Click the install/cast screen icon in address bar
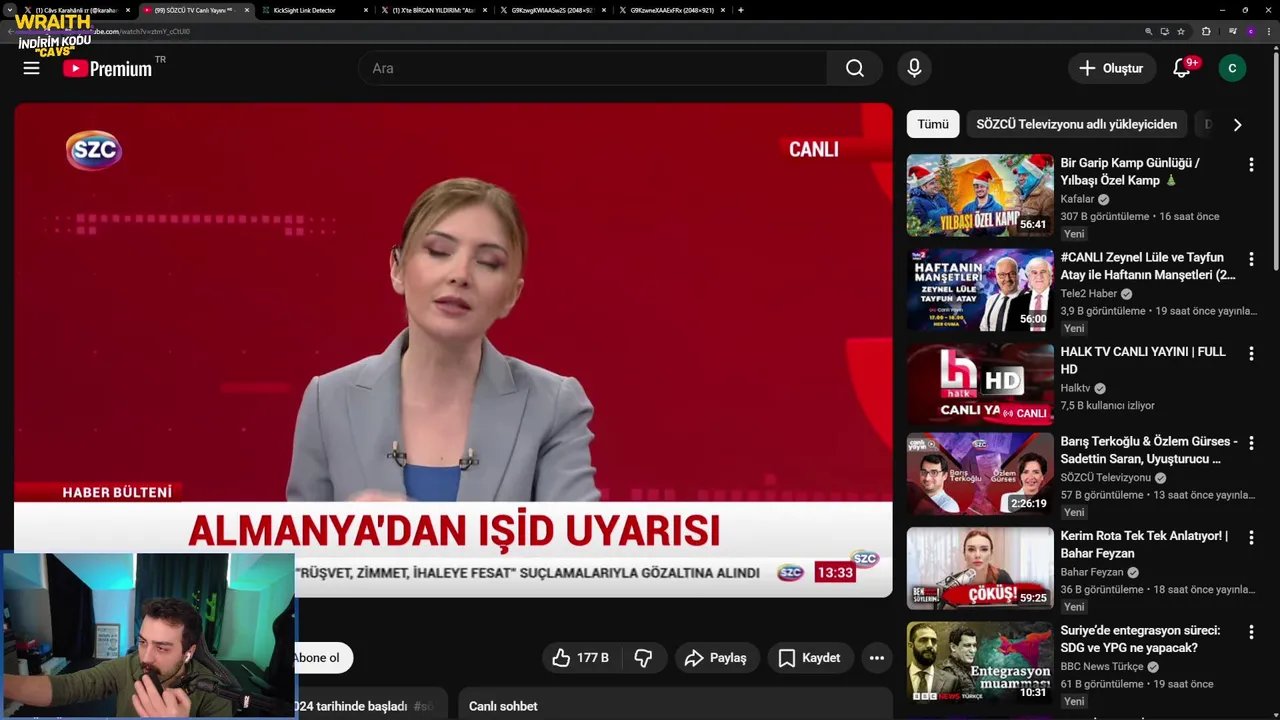 pos(1164,31)
